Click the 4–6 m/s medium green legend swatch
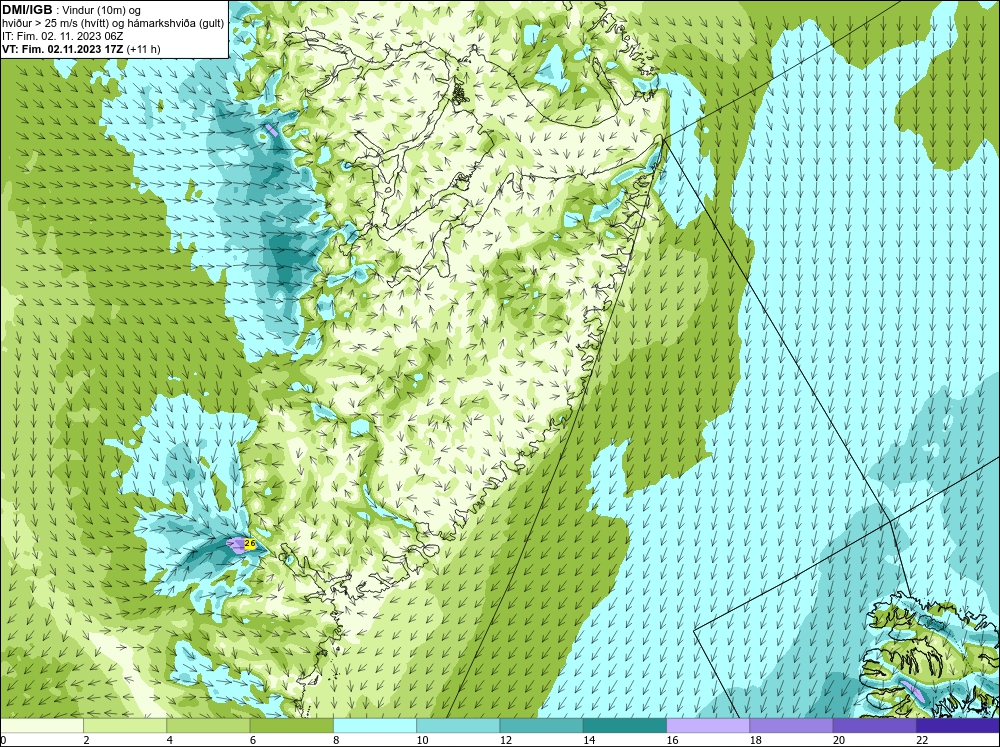 tap(208, 726)
